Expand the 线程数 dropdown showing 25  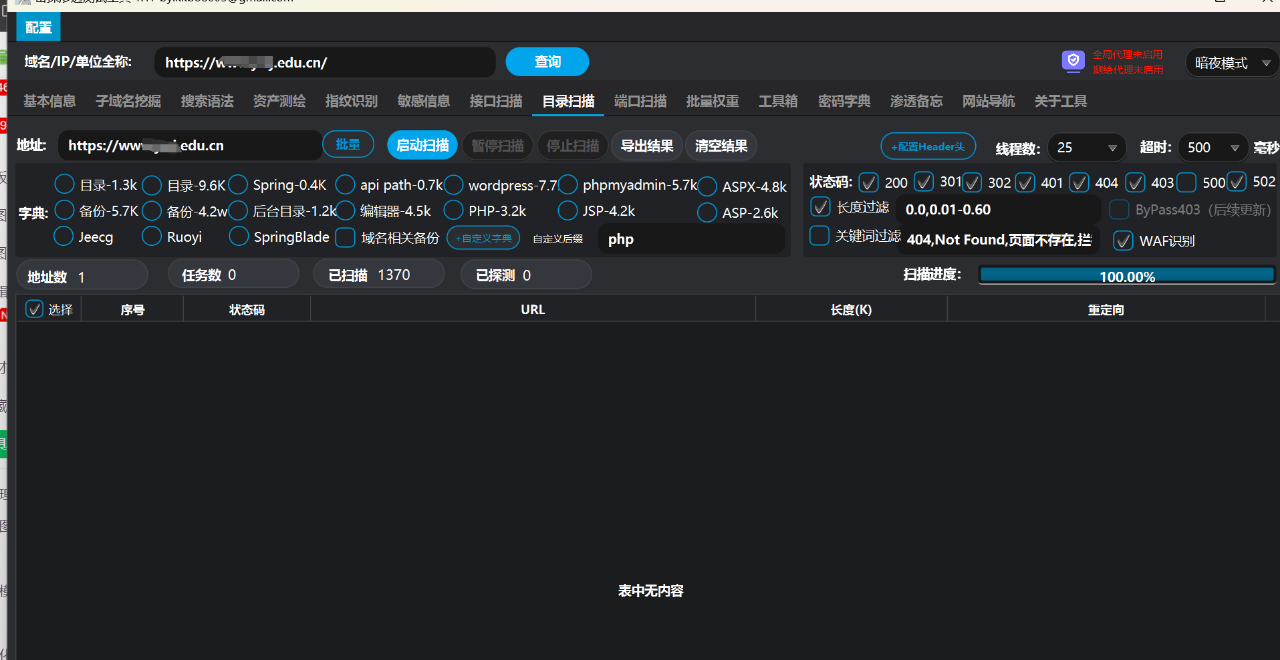click(1087, 147)
